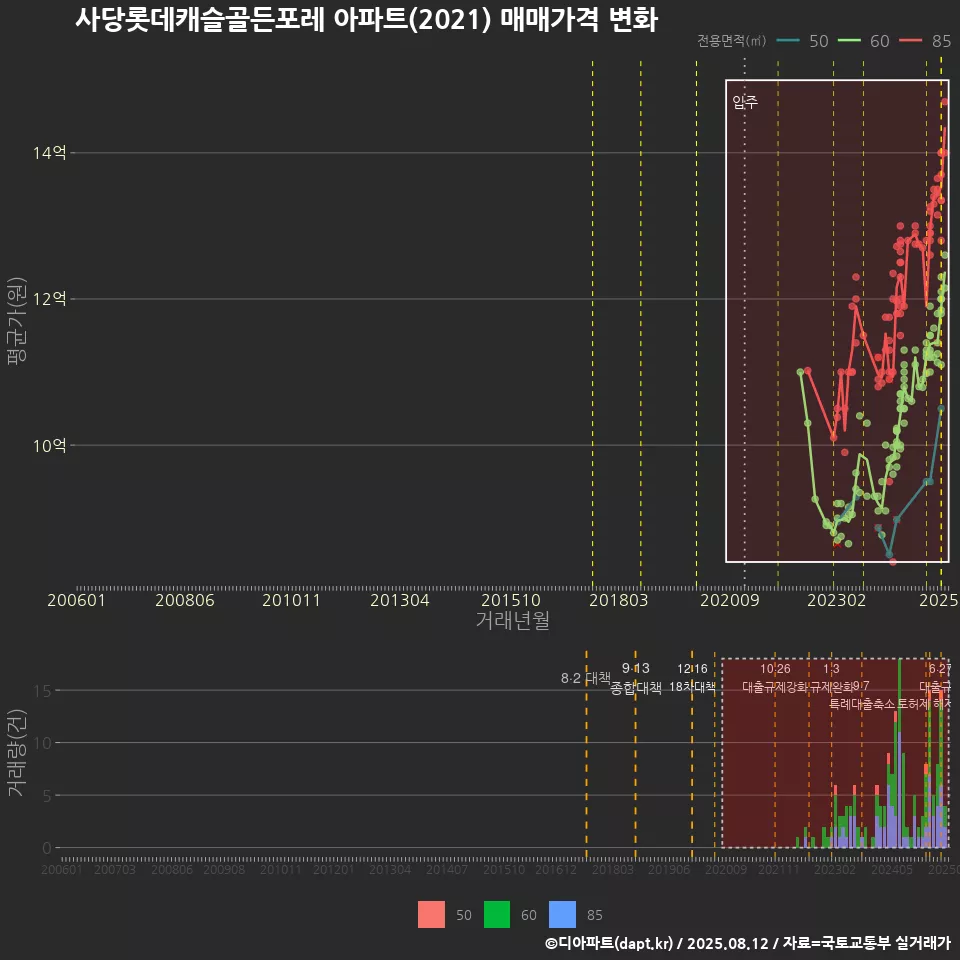
Task: Click the 12억 y-axis label
Action: point(50,299)
